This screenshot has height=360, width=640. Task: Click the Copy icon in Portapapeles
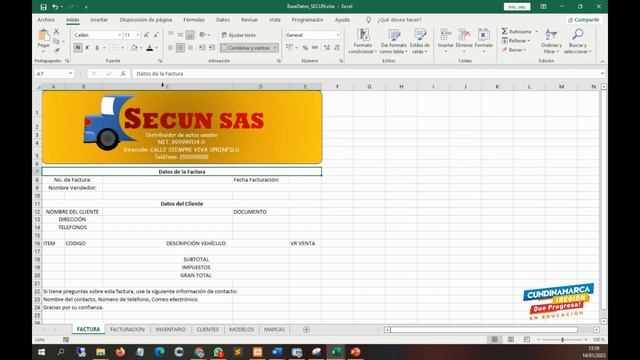click(x=56, y=41)
